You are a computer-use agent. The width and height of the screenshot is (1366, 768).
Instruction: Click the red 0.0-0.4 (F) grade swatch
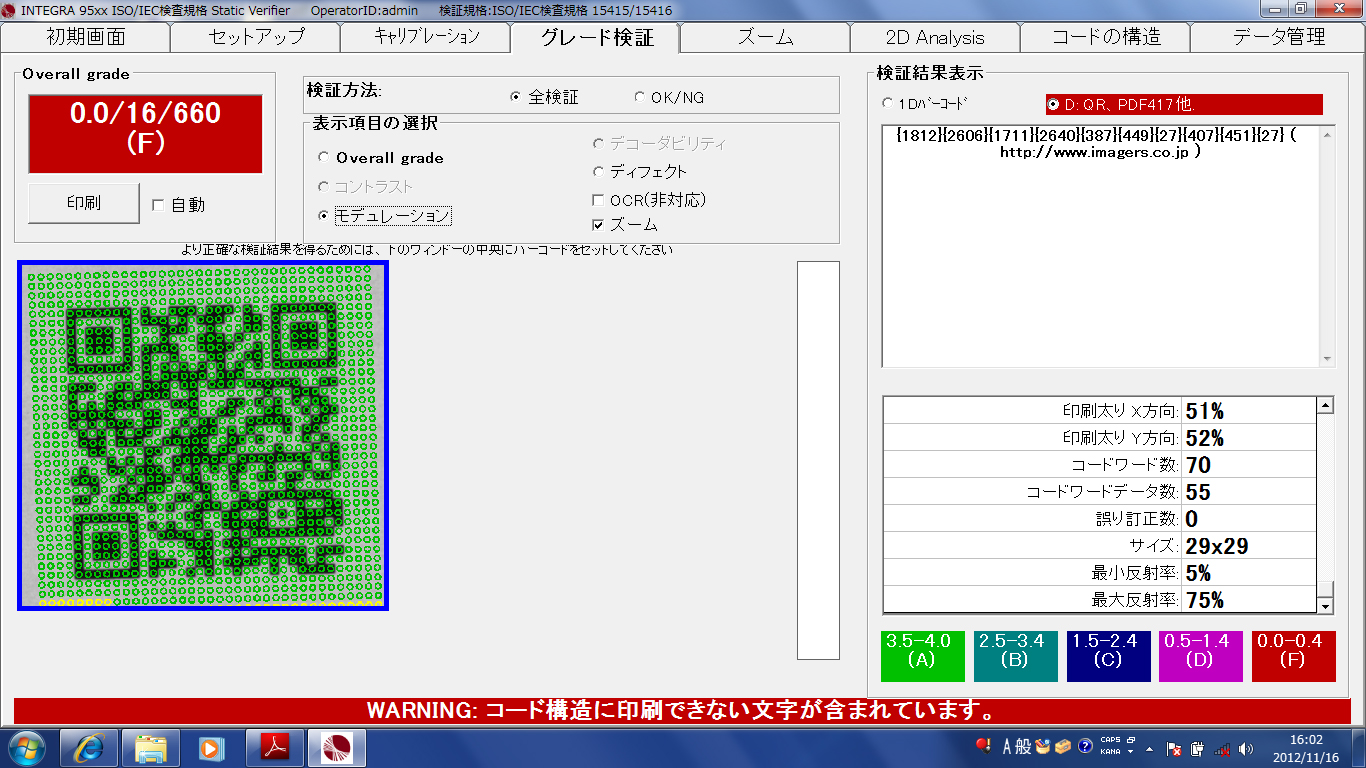click(1293, 656)
